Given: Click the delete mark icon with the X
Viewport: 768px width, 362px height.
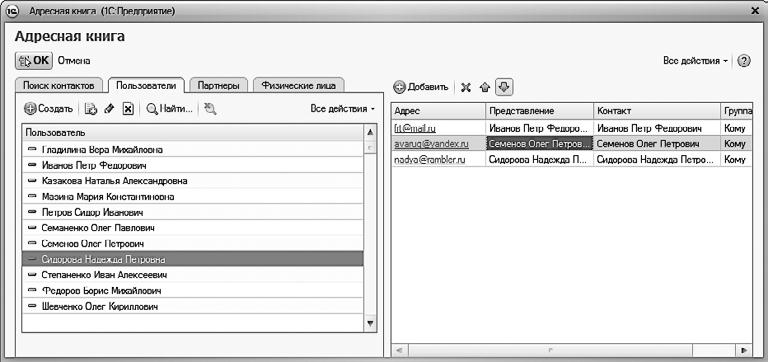Looking at the screenshot, I should pos(127,109).
